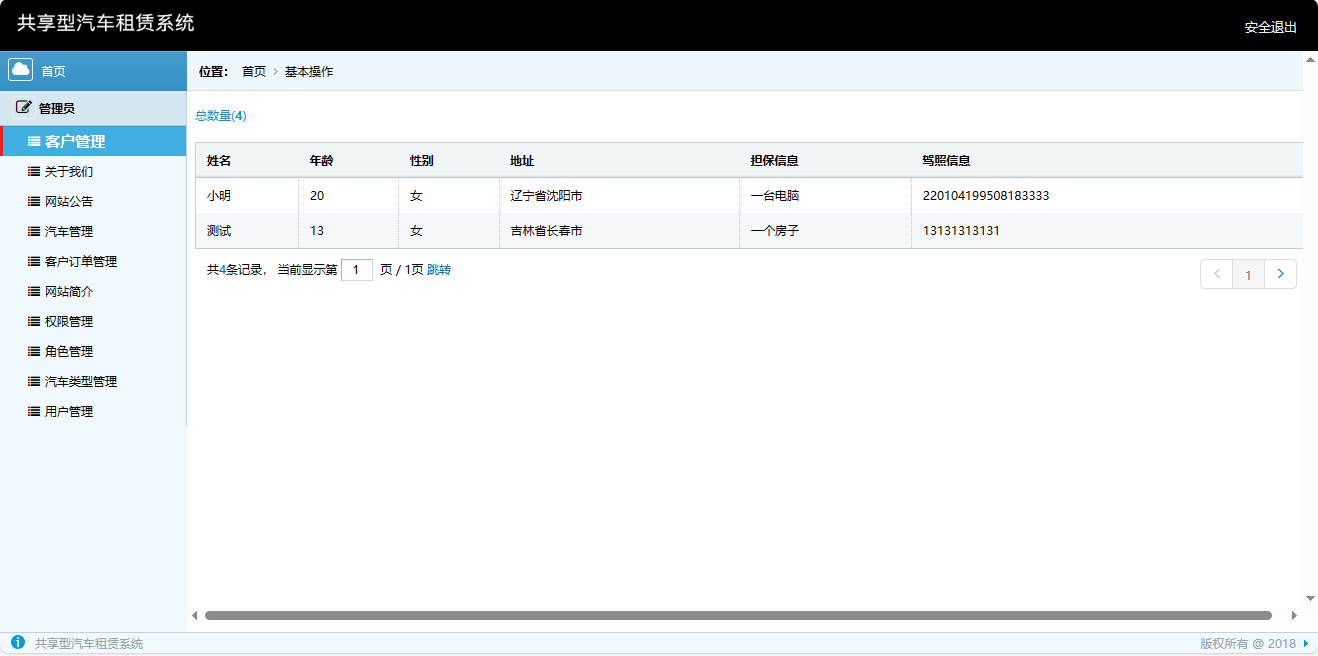Click license number 220104199508183333
This screenshot has height=656, width=1318.
coord(986,195)
